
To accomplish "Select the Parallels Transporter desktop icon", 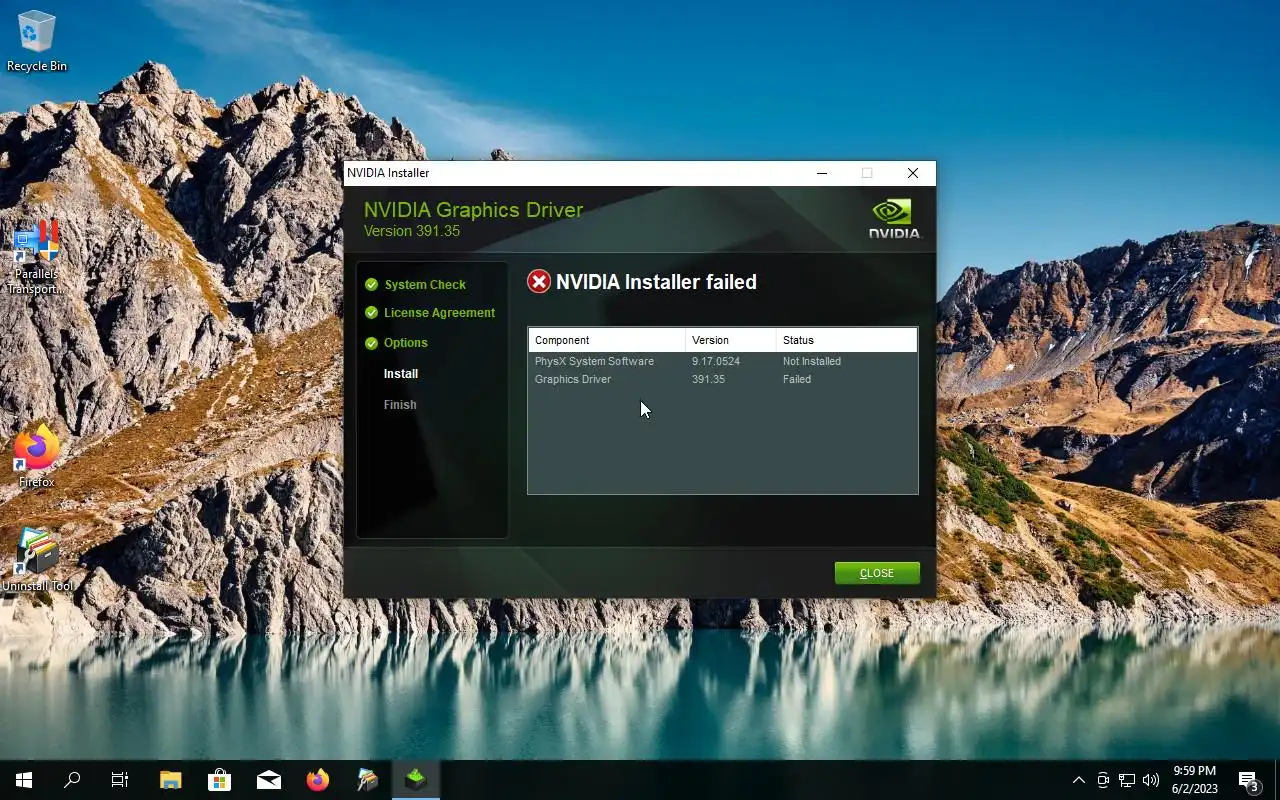I will [x=37, y=258].
